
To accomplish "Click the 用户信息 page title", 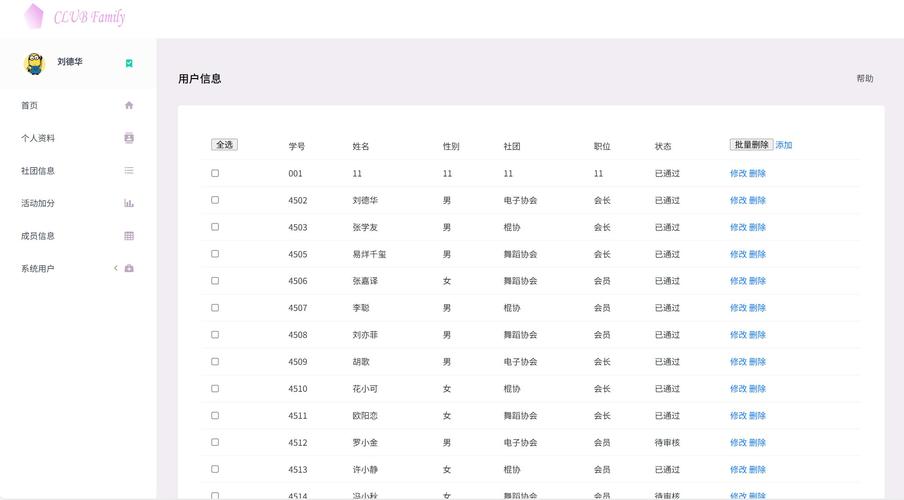I will [199, 79].
